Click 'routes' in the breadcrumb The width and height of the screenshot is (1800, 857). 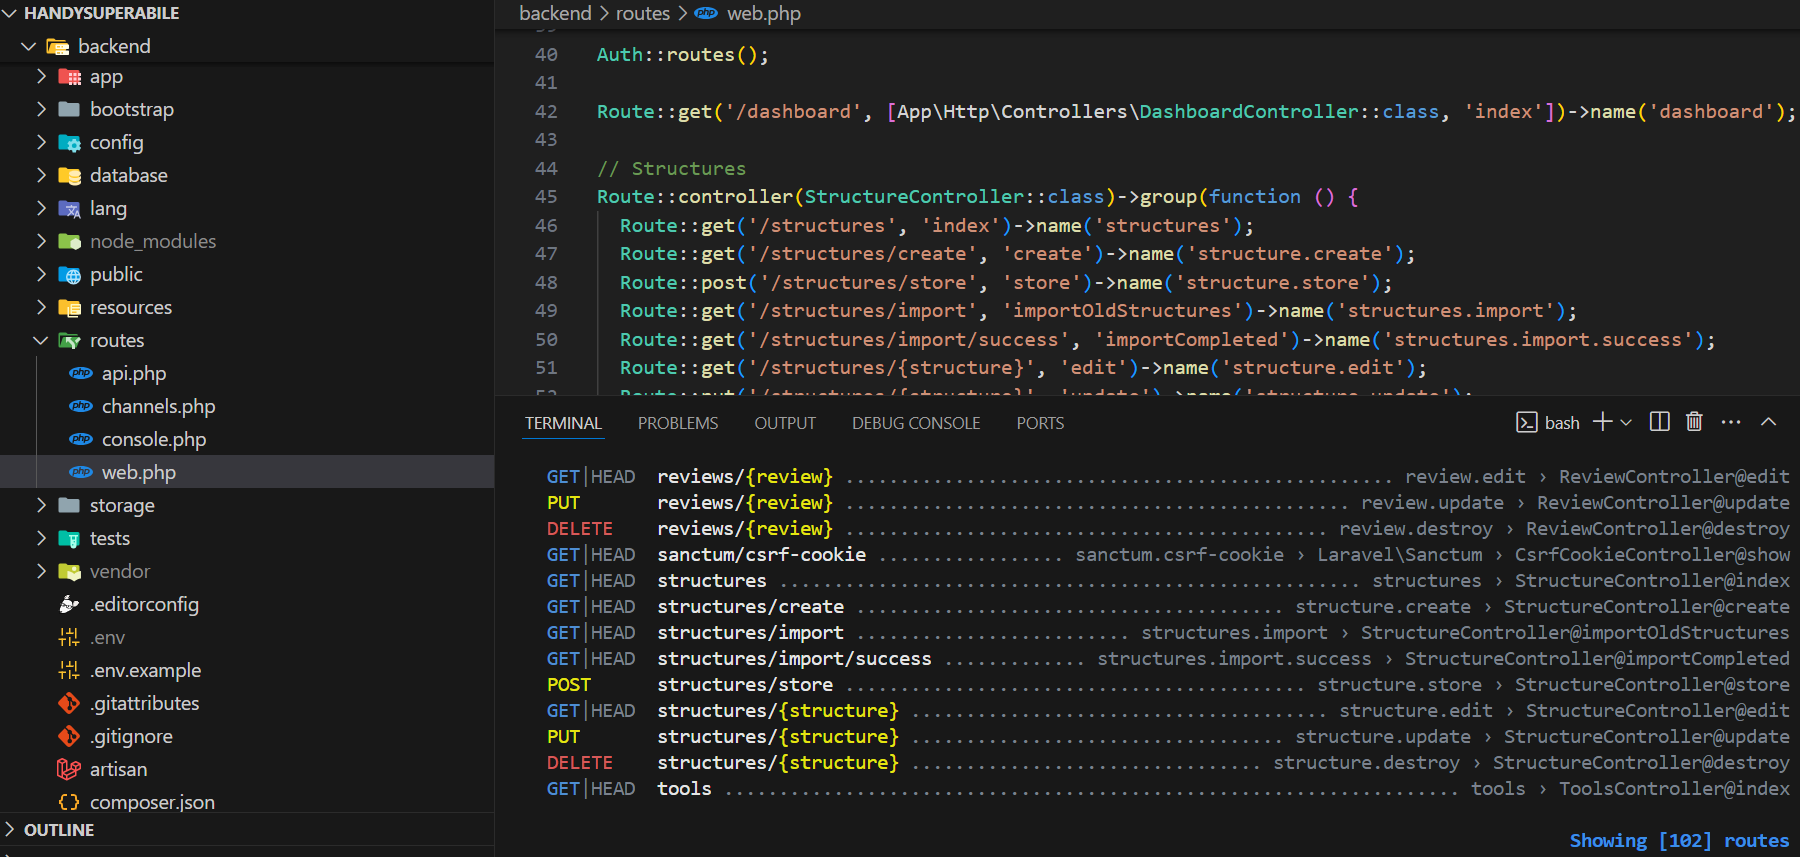click(643, 13)
